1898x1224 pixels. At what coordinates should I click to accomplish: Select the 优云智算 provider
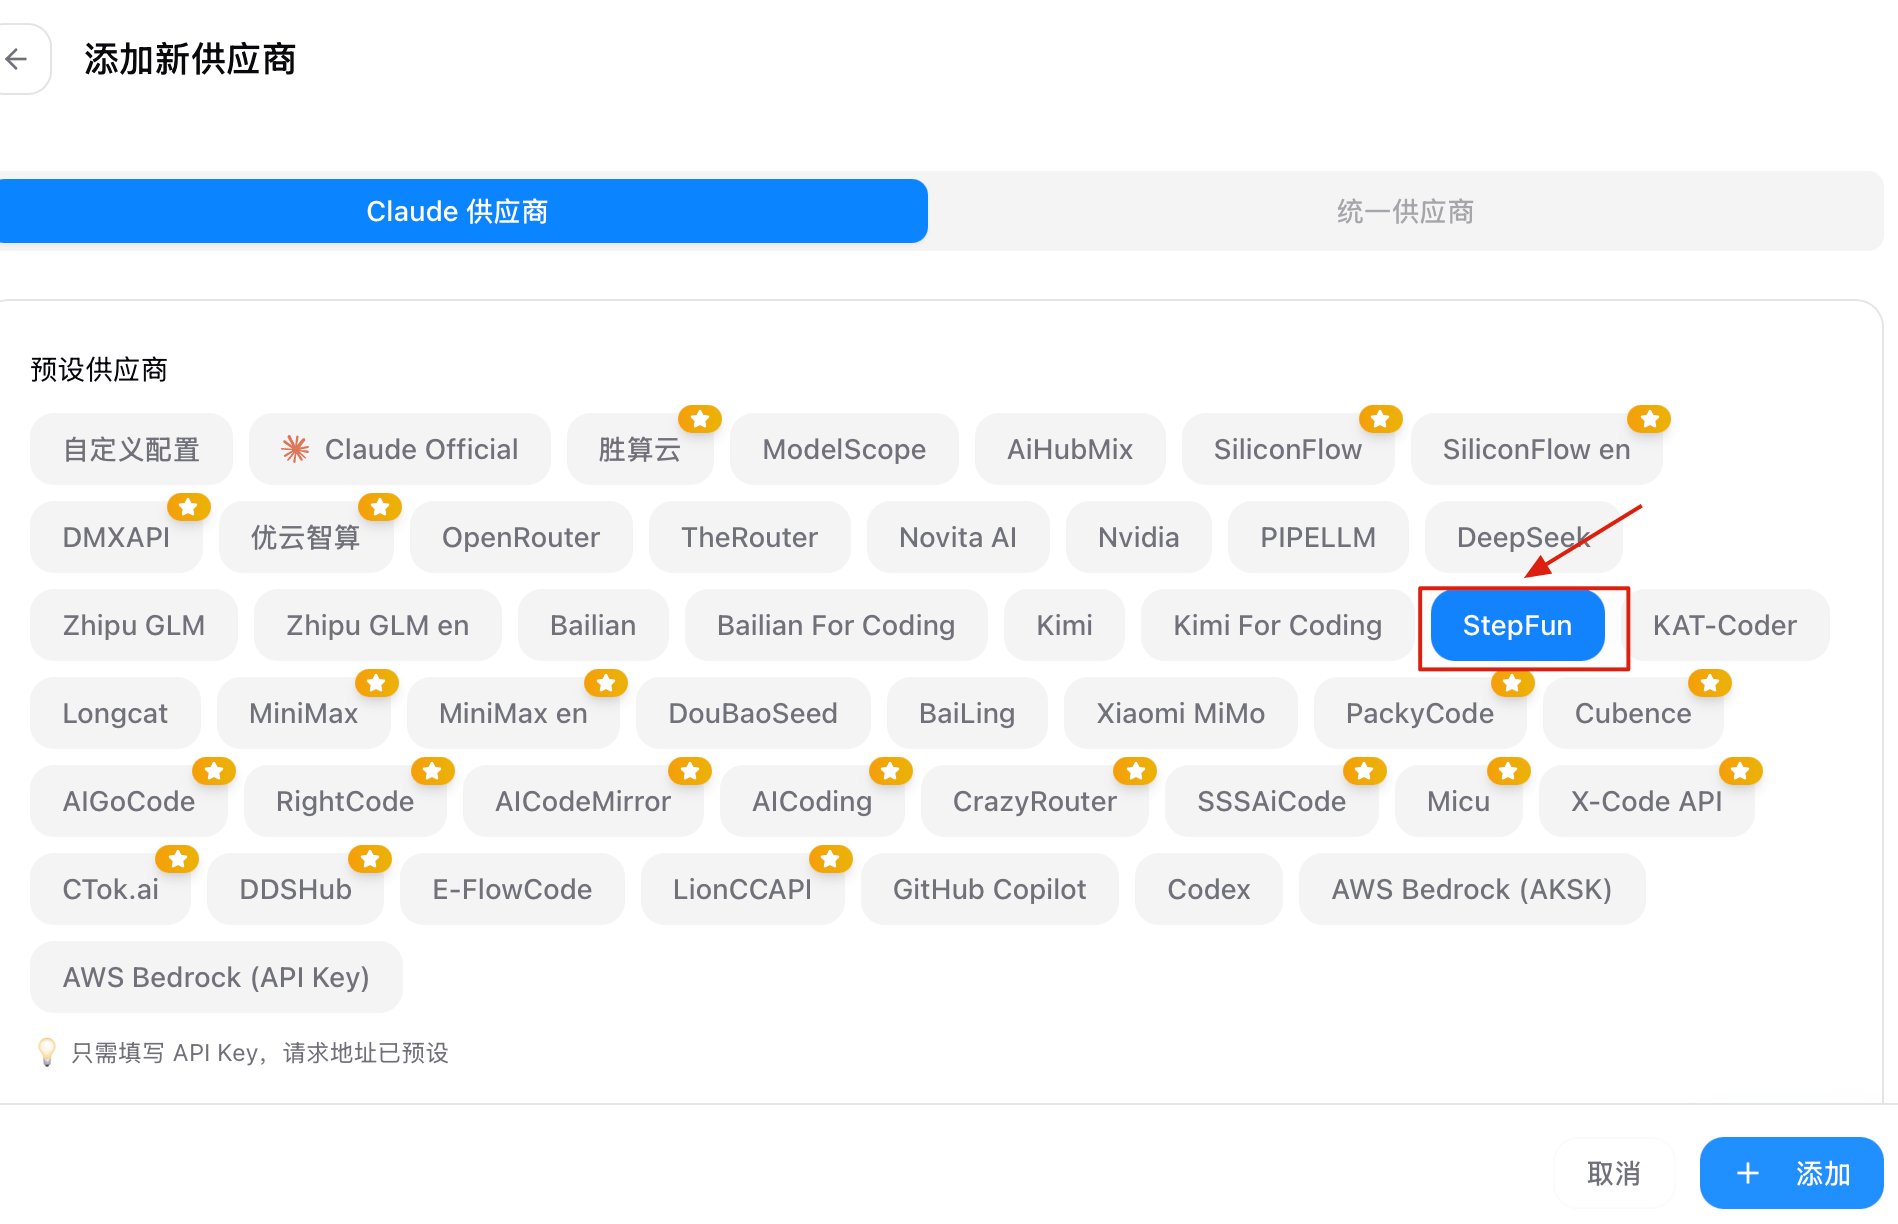[306, 537]
